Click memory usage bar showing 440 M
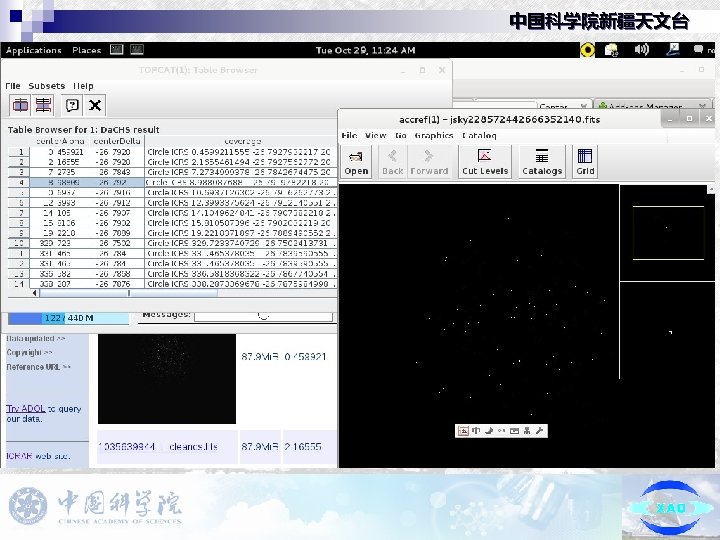 (68, 318)
